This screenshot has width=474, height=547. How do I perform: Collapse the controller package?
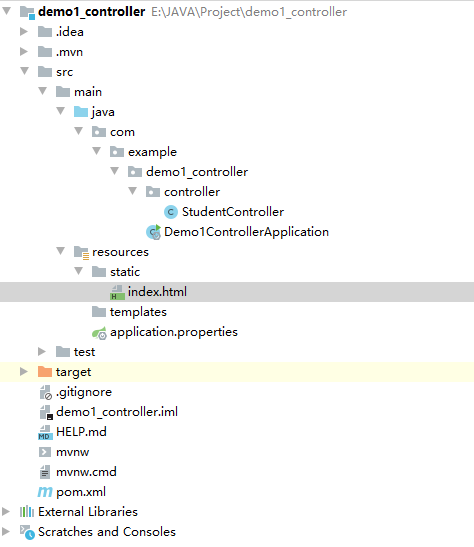133,191
